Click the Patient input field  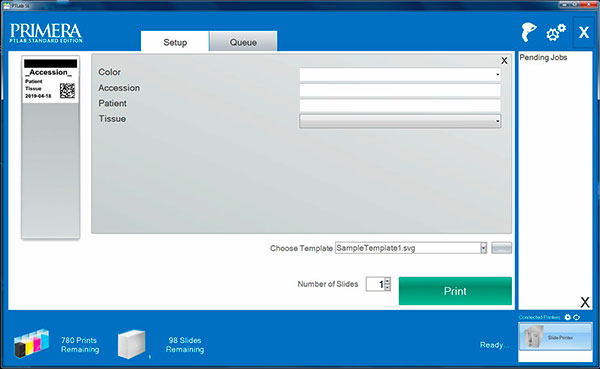400,106
